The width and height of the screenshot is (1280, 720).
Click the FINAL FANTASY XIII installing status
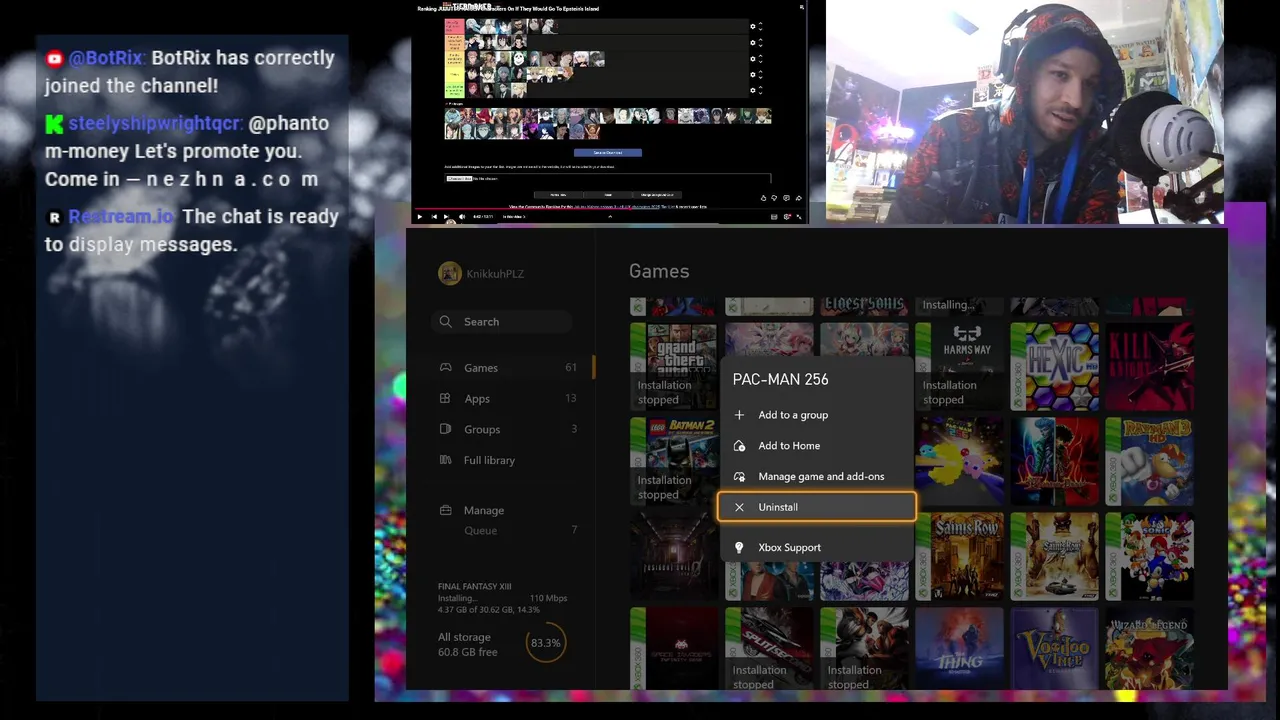[502, 598]
